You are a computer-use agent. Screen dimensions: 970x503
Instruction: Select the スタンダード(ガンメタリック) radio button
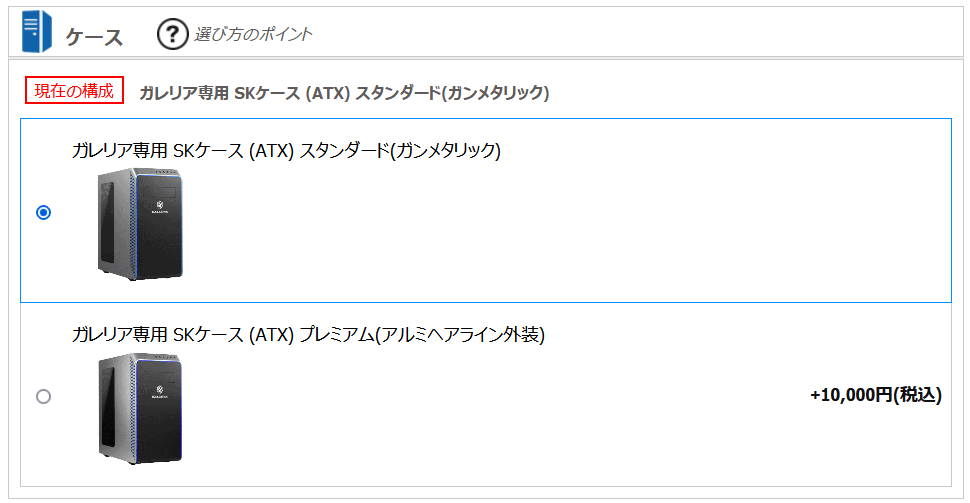[43, 213]
